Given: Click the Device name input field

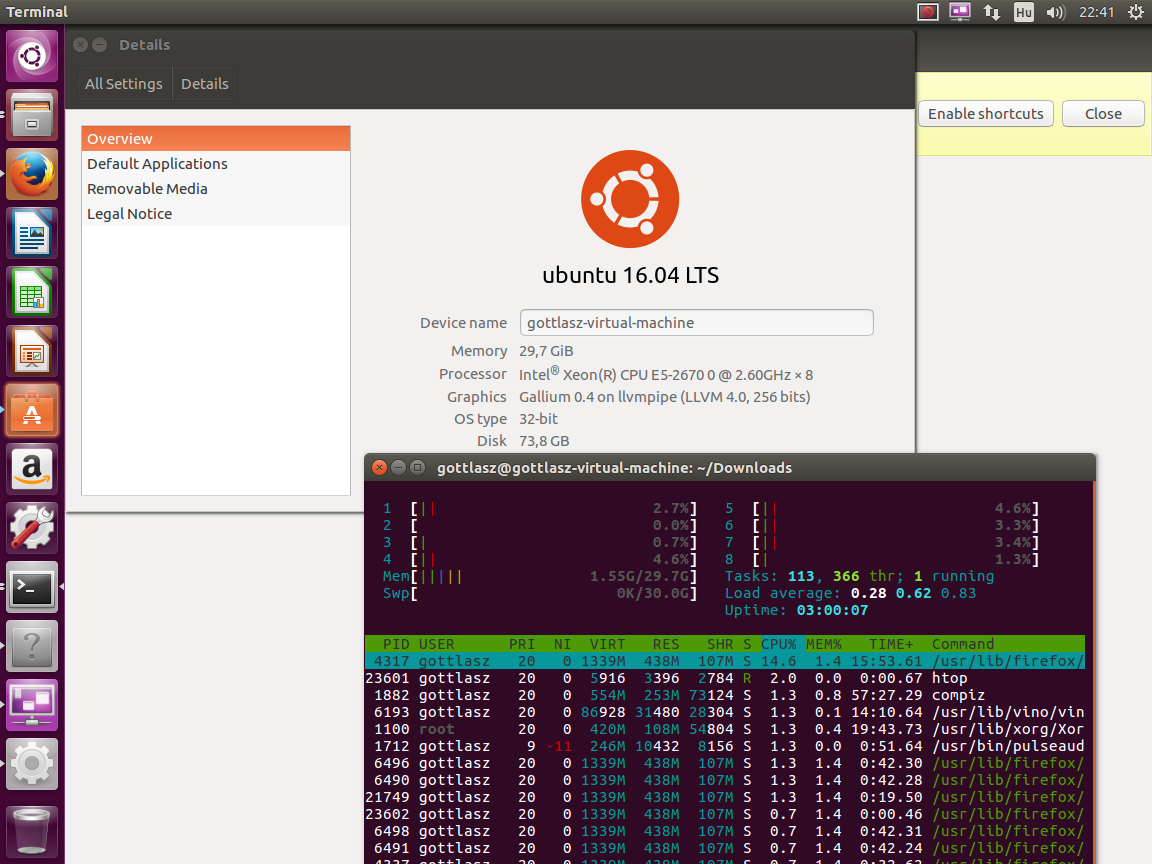Looking at the screenshot, I should pyautogui.click(x=696, y=323).
